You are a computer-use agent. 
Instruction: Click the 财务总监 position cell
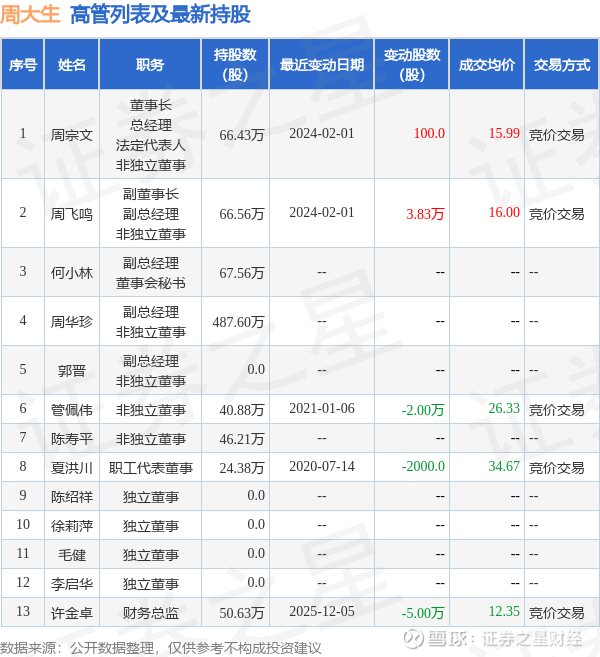pyautogui.click(x=150, y=613)
